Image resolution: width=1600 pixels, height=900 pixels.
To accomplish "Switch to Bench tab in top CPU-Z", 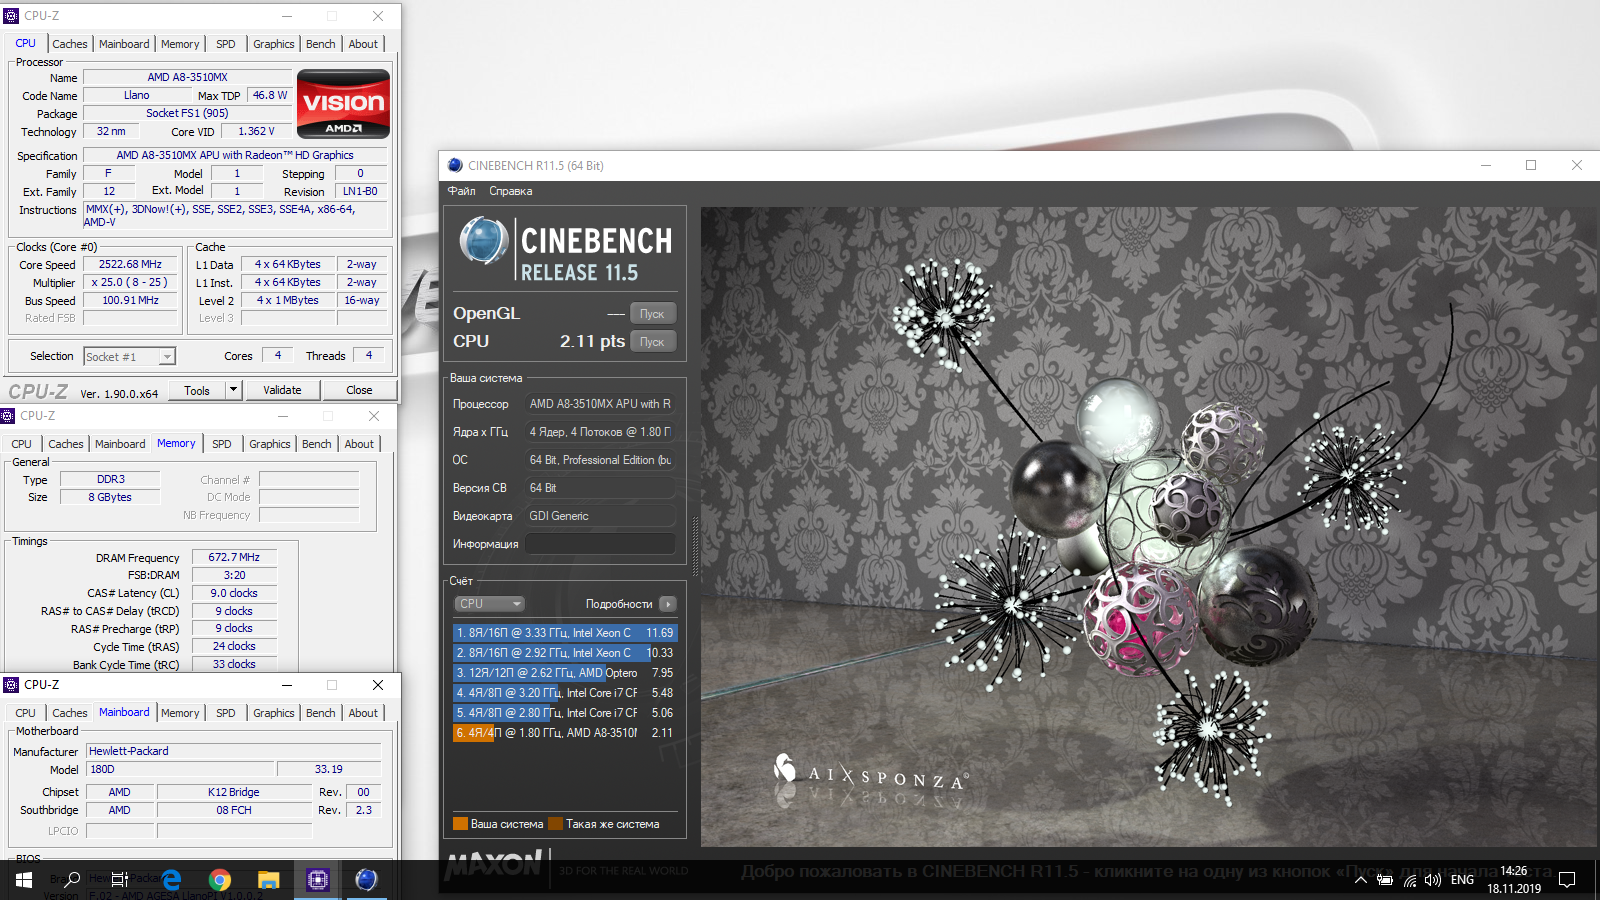I will tap(321, 44).
